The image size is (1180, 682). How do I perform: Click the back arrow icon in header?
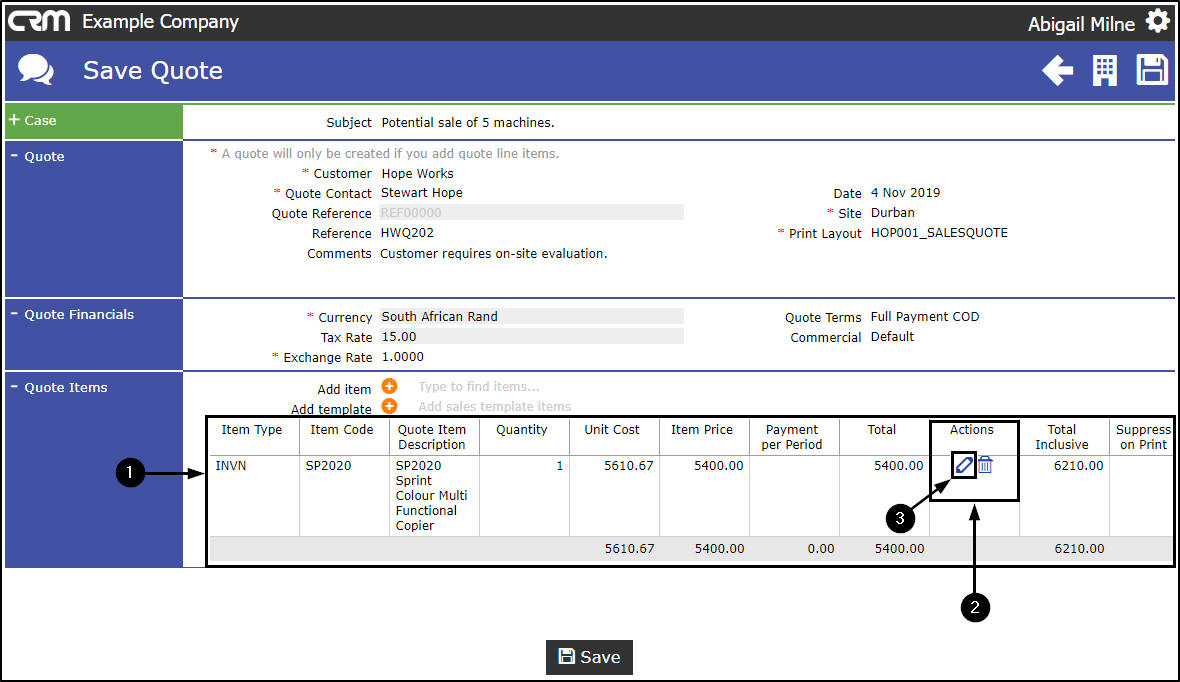[x=1057, y=71]
